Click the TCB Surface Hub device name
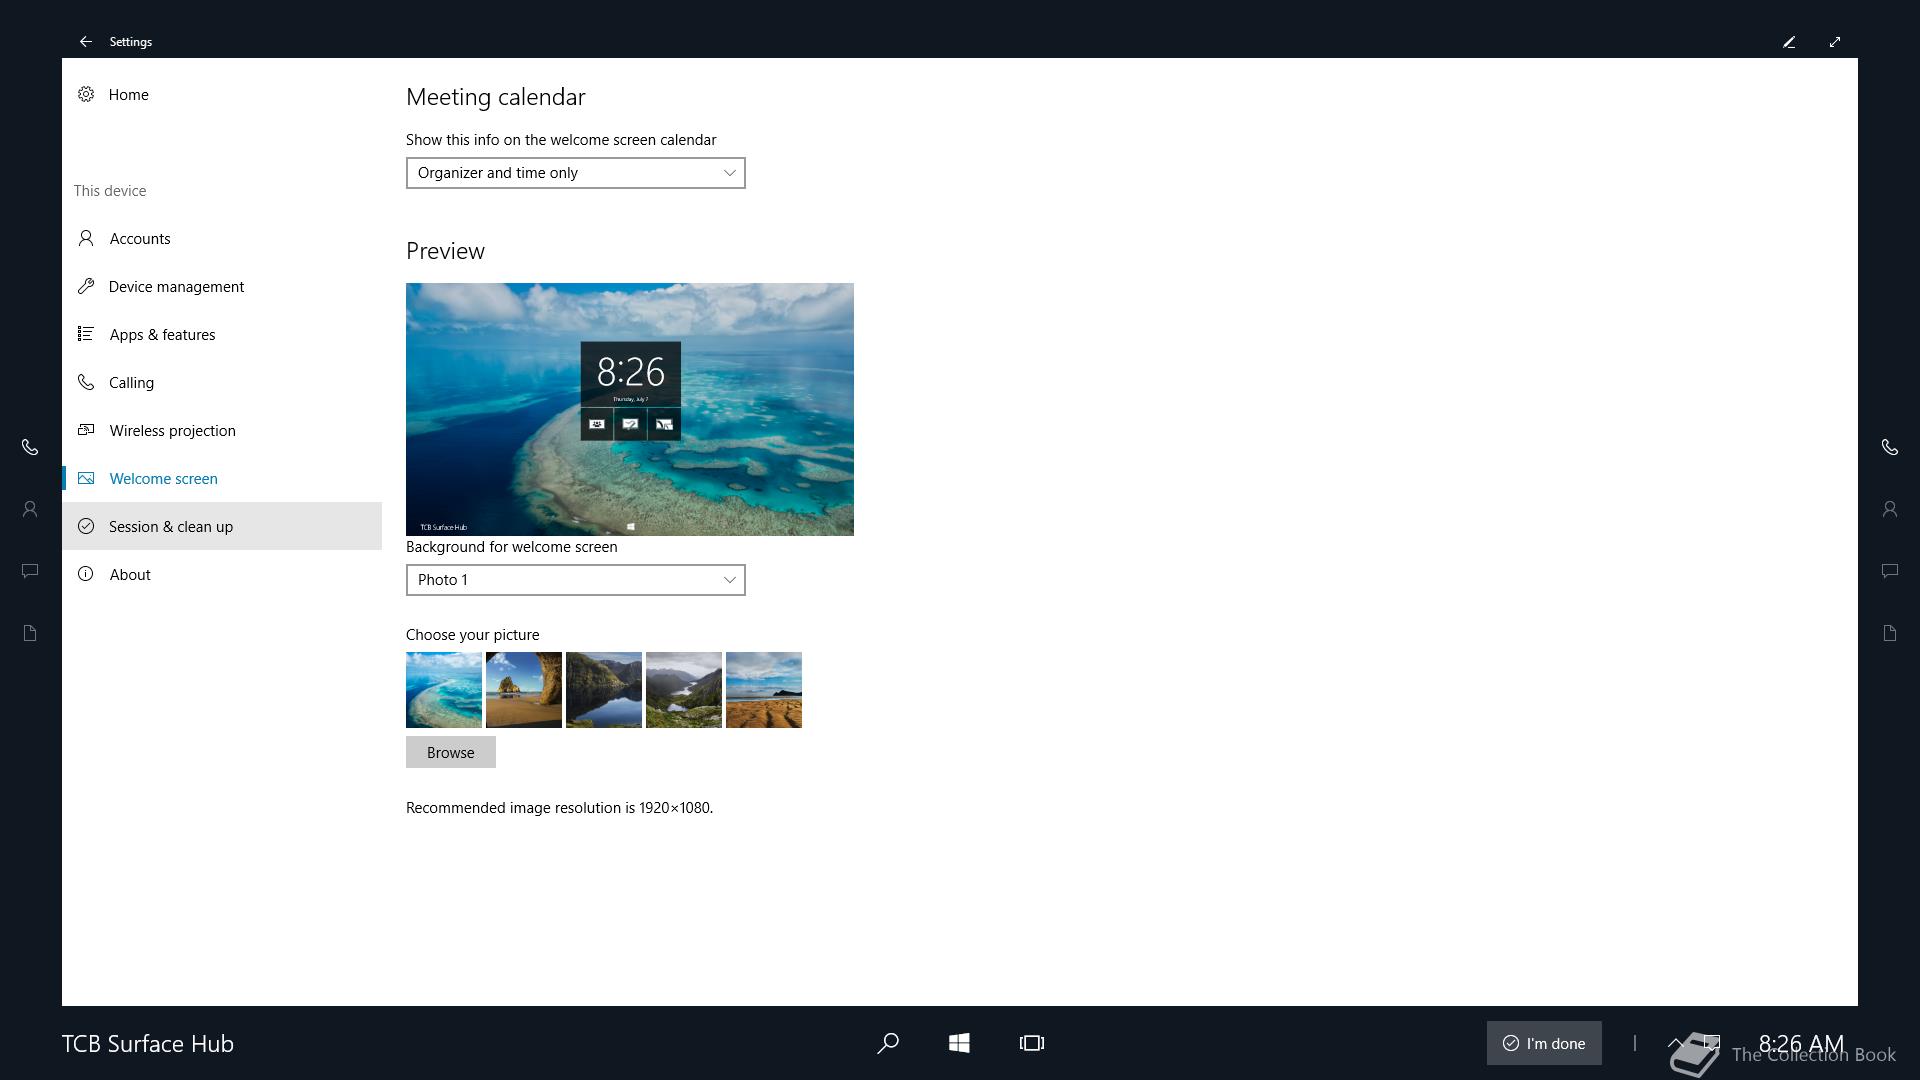Image resolution: width=1920 pixels, height=1080 pixels. [x=148, y=1044]
